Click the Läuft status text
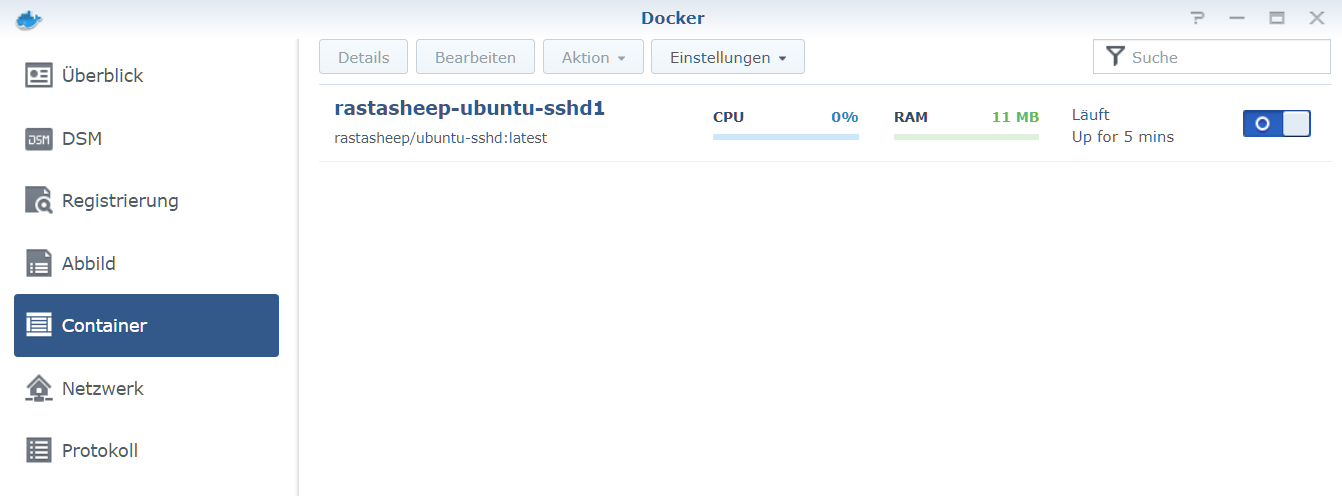Screen dimensions: 1342x496 pyautogui.click(x=1091, y=114)
